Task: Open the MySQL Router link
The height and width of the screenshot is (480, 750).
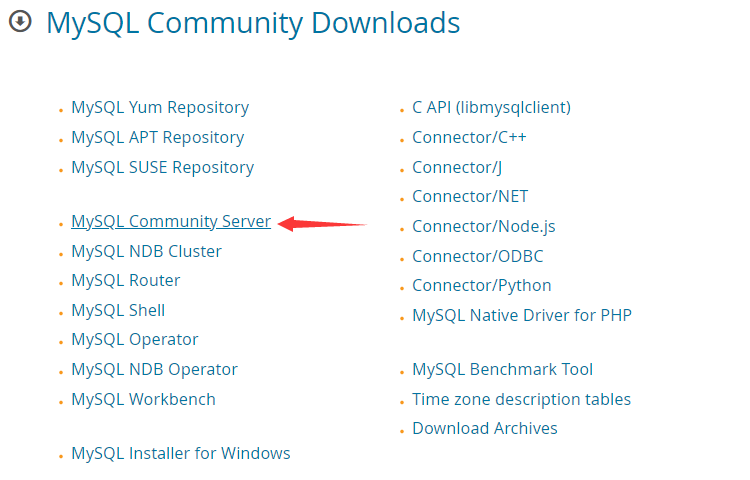Action: point(126,280)
